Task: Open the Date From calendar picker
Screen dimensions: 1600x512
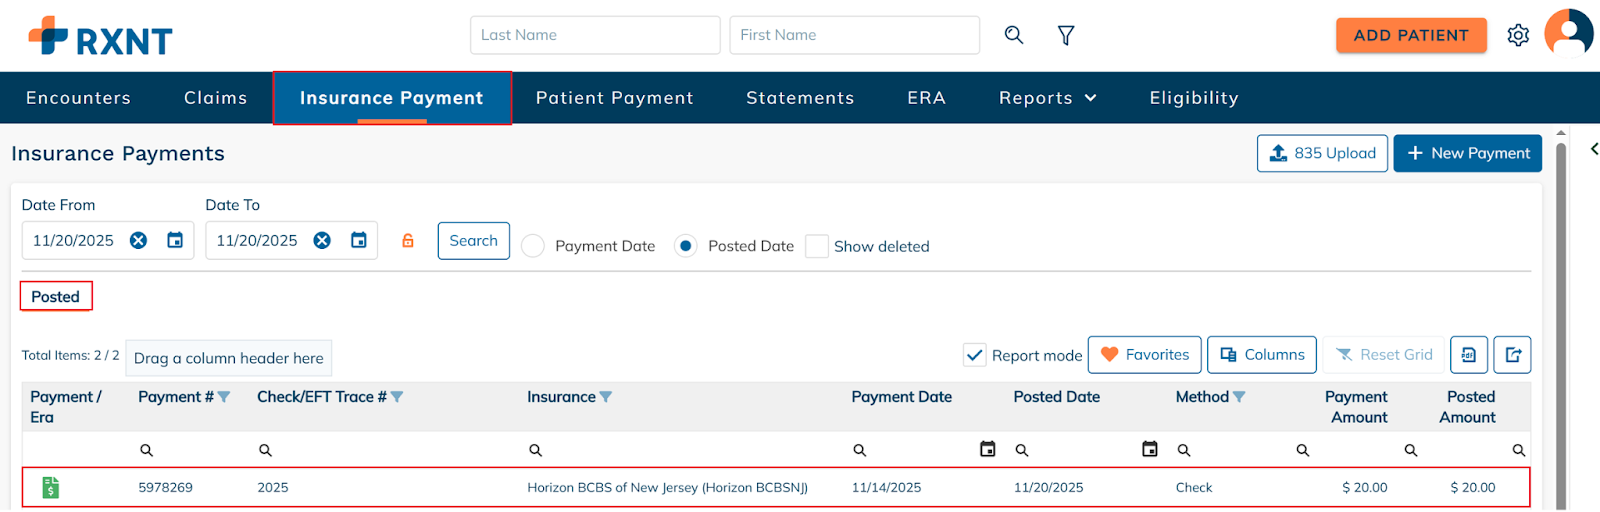Action: coord(175,240)
